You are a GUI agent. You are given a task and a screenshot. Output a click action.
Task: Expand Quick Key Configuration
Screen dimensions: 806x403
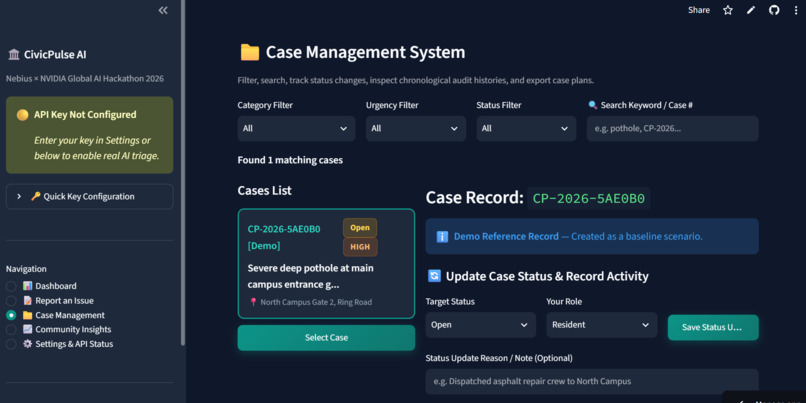pyautogui.click(x=89, y=196)
